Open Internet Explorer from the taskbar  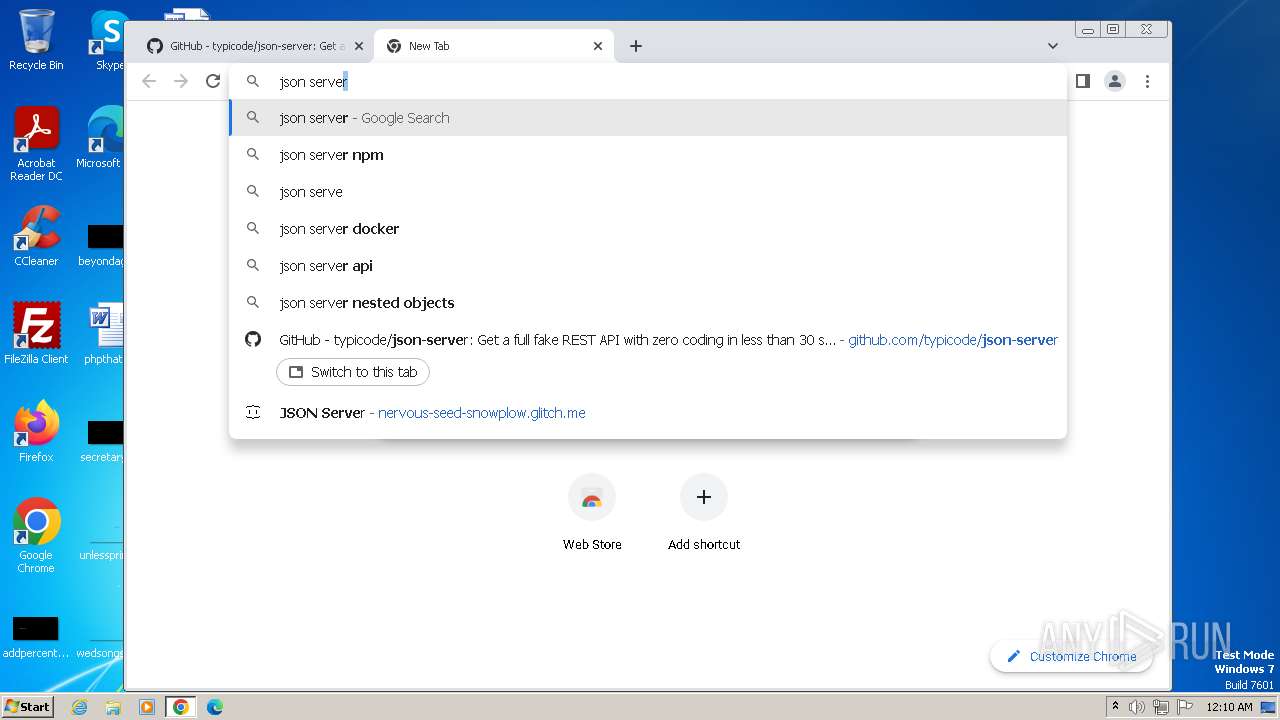(80, 707)
